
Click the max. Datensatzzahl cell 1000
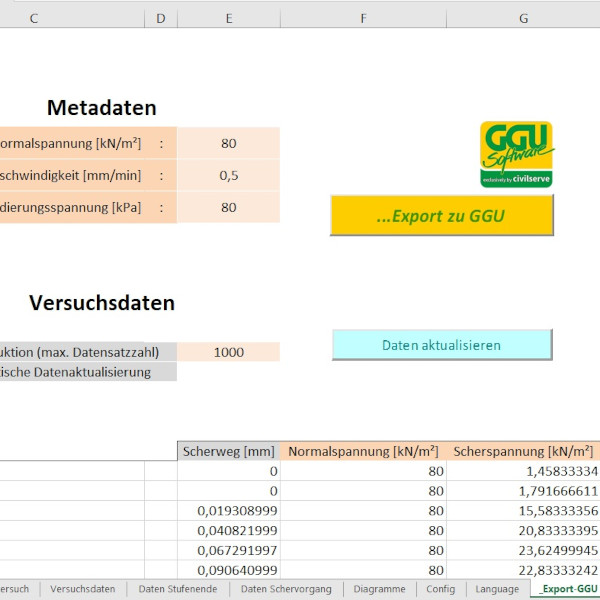point(228,352)
